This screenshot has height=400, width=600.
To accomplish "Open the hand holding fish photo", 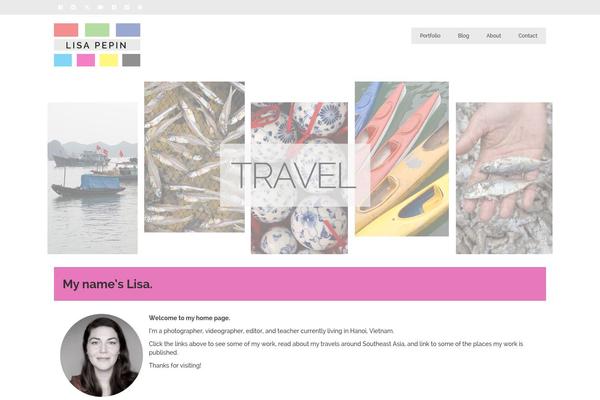I will 504,178.
